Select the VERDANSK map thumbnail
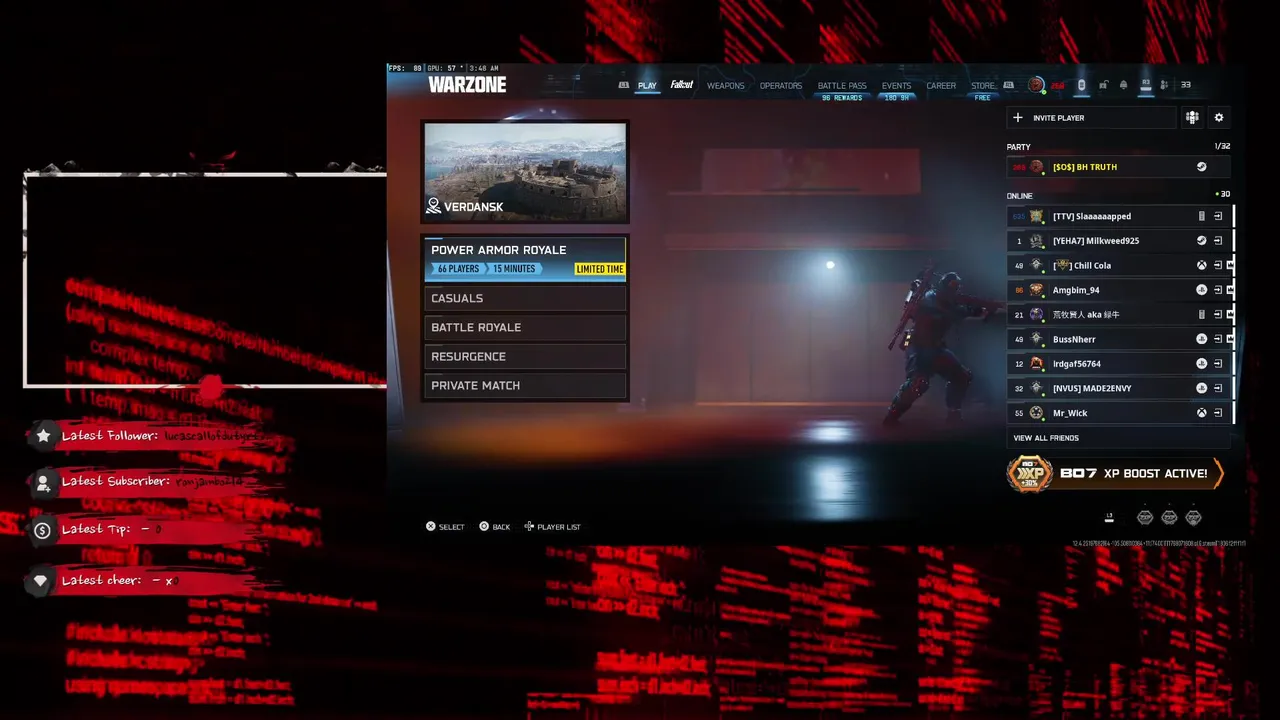This screenshot has height=720, width=1280. point(526,172)
